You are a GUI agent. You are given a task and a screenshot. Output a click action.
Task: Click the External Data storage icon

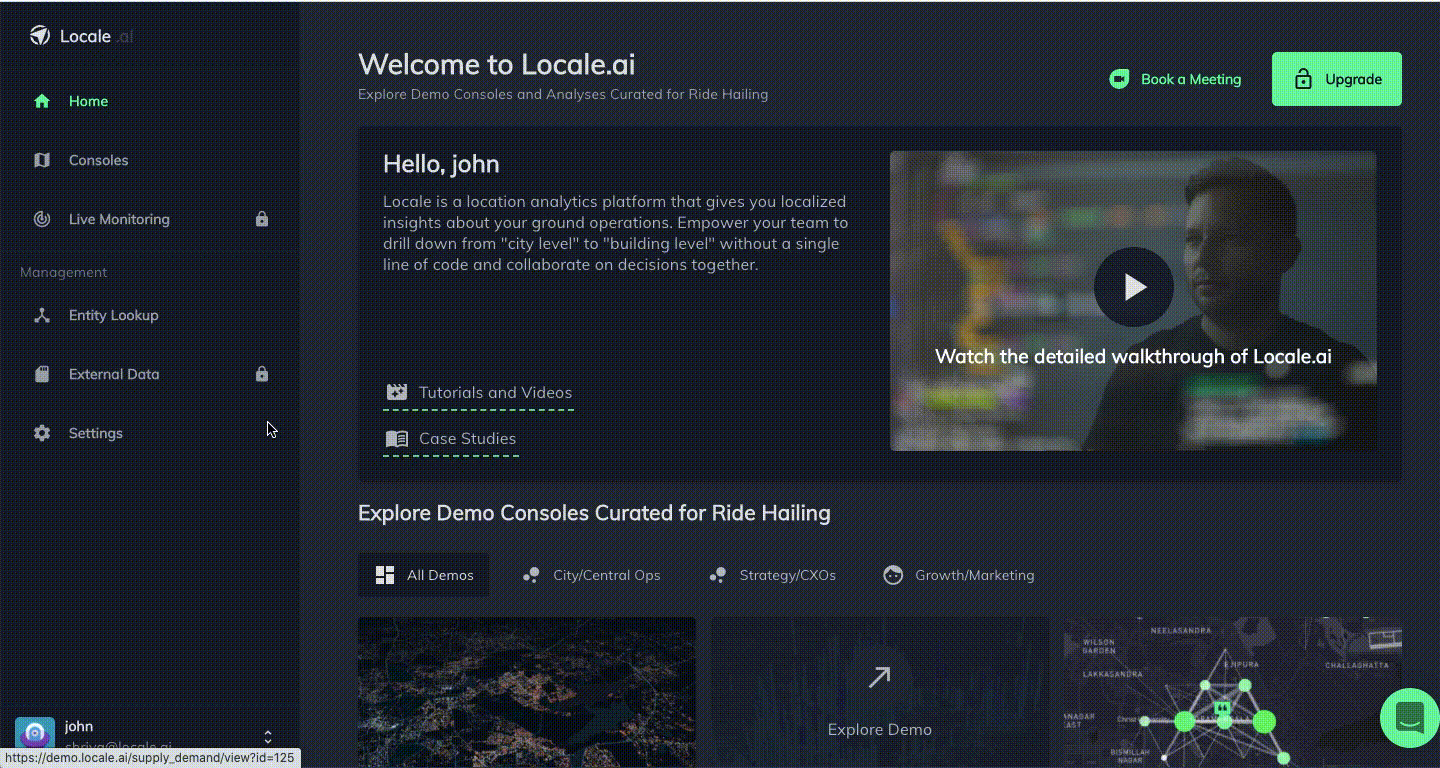(42, 374)
